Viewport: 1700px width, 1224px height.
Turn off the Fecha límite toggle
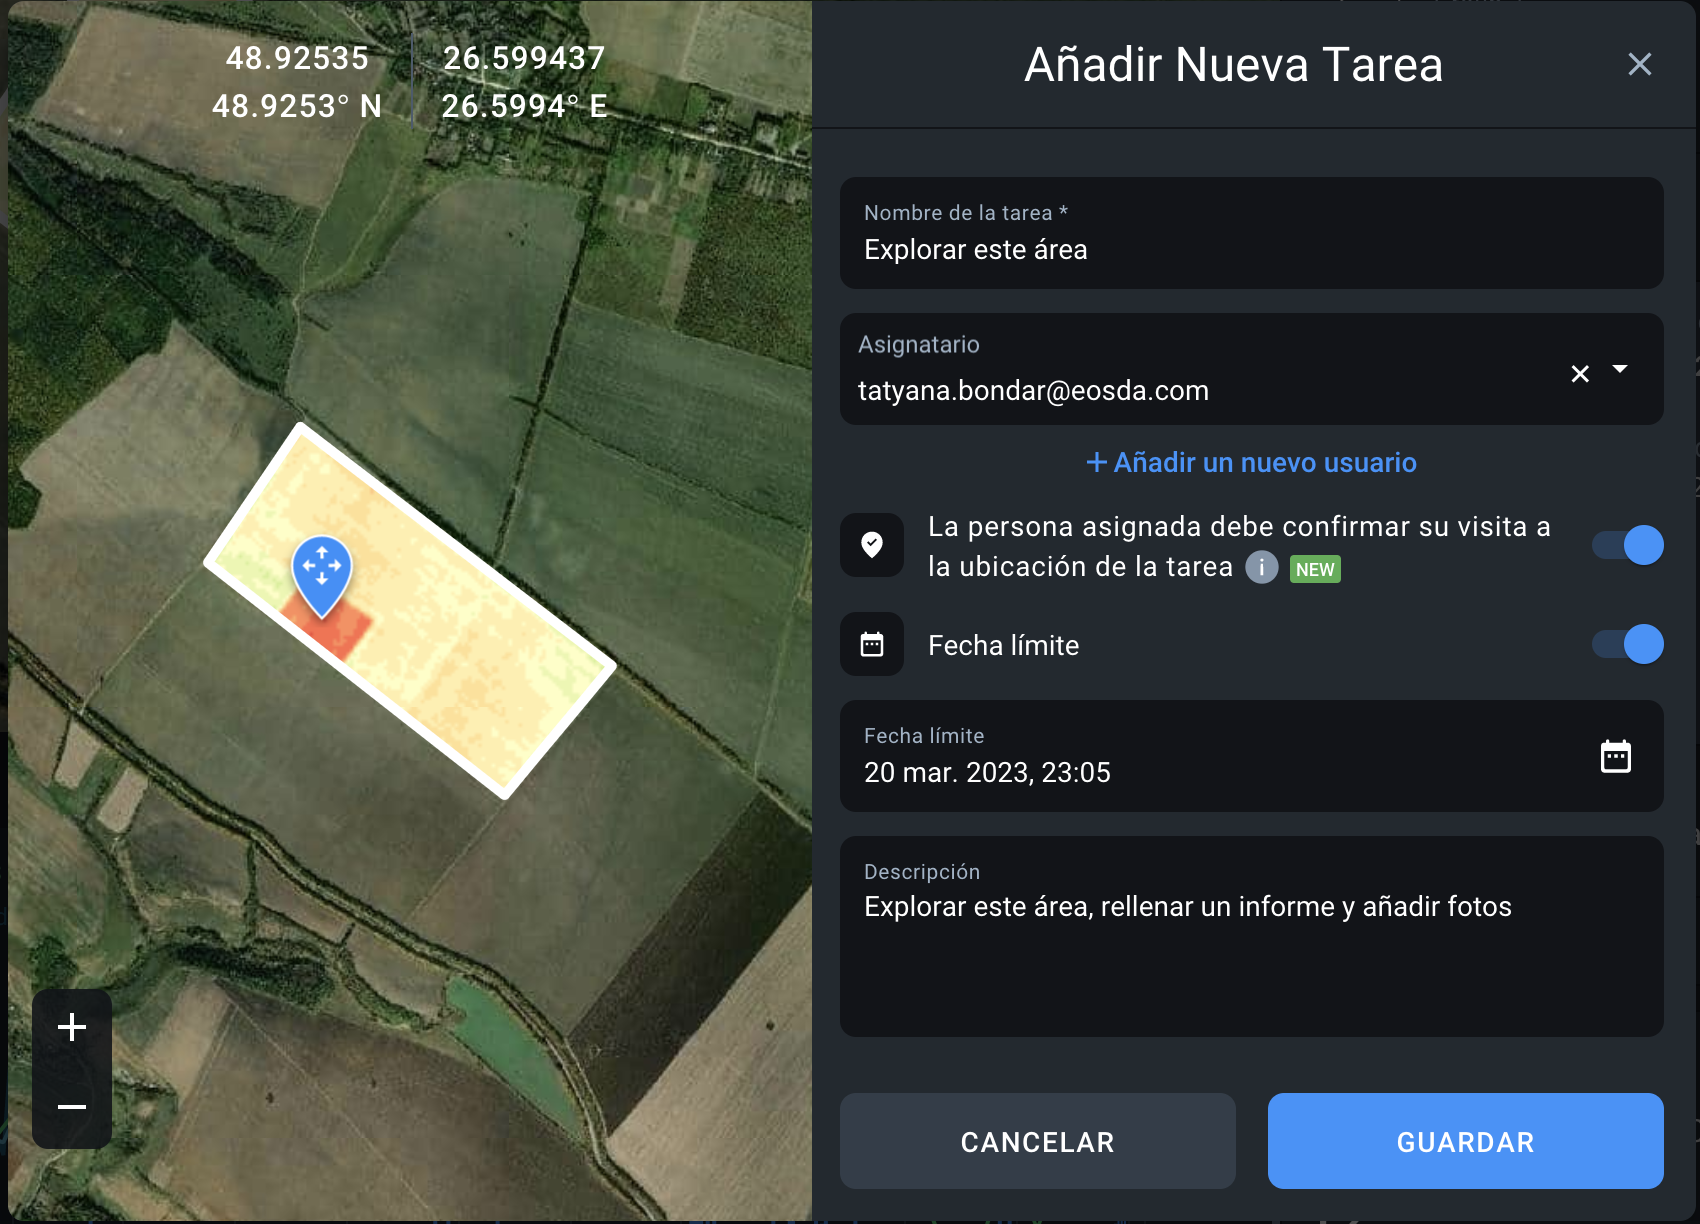tap(1628, 644)
